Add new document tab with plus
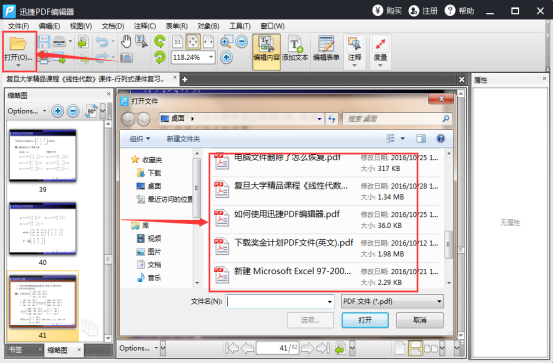 tap(184, 80)
